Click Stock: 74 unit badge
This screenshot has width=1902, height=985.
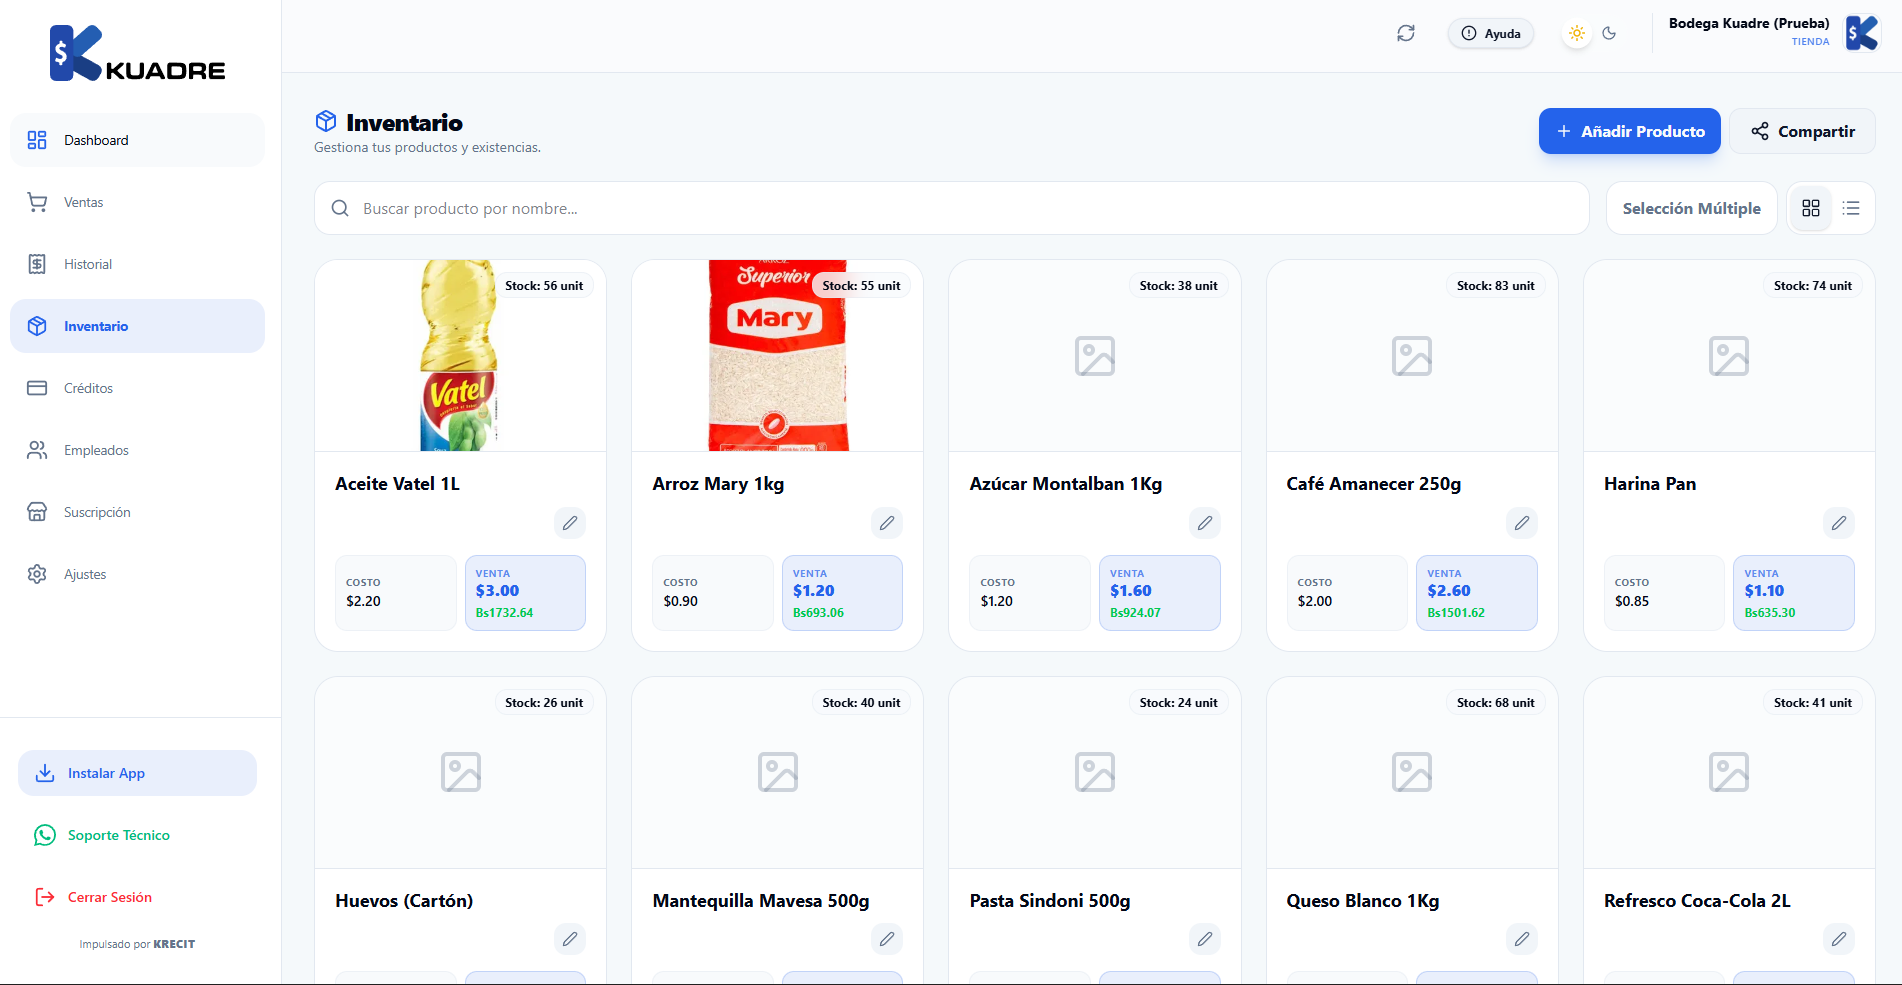tap(1812, 286)
